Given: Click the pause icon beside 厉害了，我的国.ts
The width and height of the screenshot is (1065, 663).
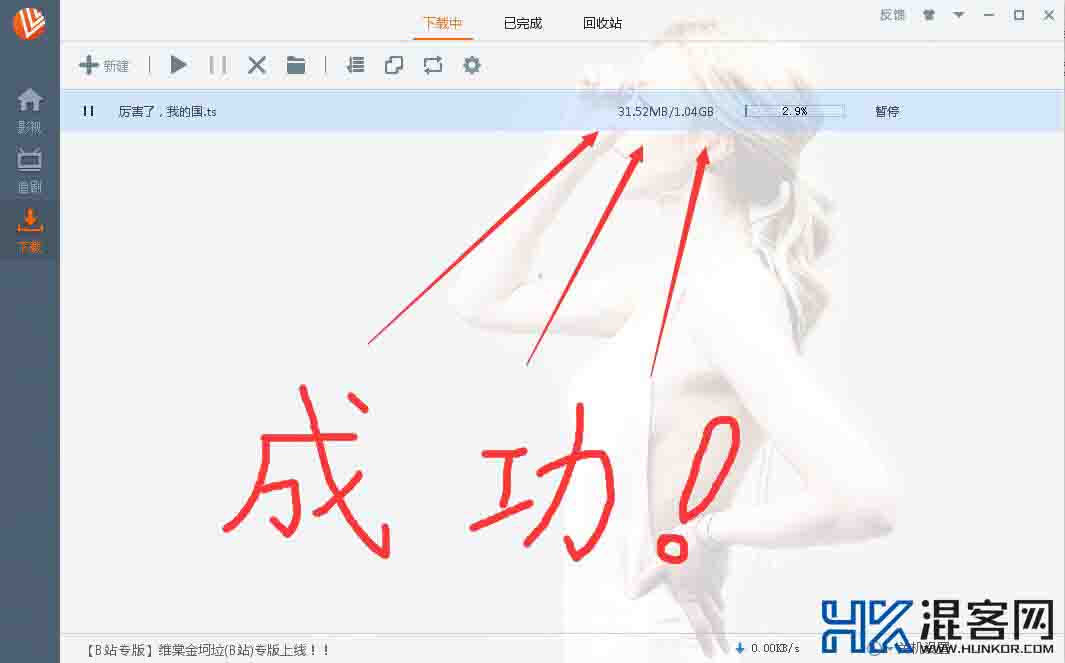Looking at the screenshot, I should click(88, 111).
